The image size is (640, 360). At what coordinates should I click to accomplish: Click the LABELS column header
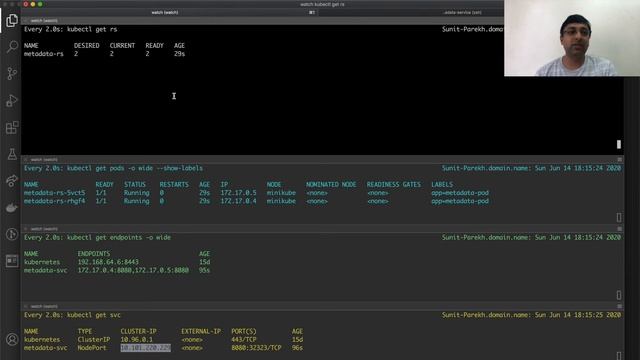pos(442,184)
